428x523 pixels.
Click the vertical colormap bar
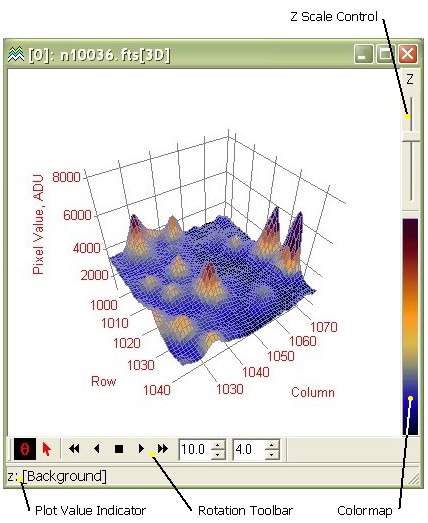410,327
